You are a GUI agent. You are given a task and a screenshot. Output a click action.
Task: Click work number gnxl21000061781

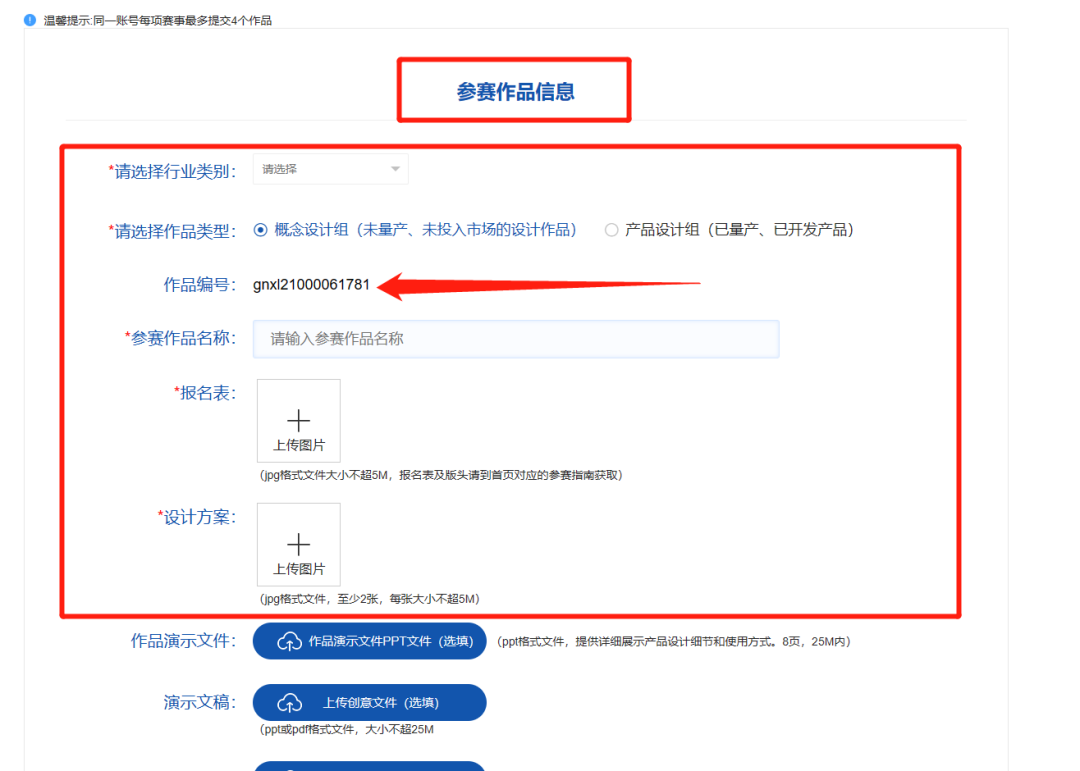311,285
